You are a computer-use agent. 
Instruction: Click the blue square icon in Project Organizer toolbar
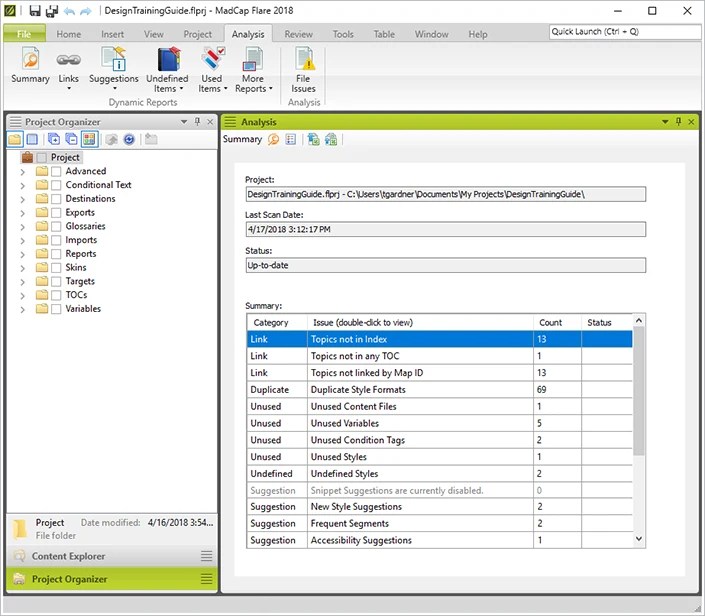(32, 139)
